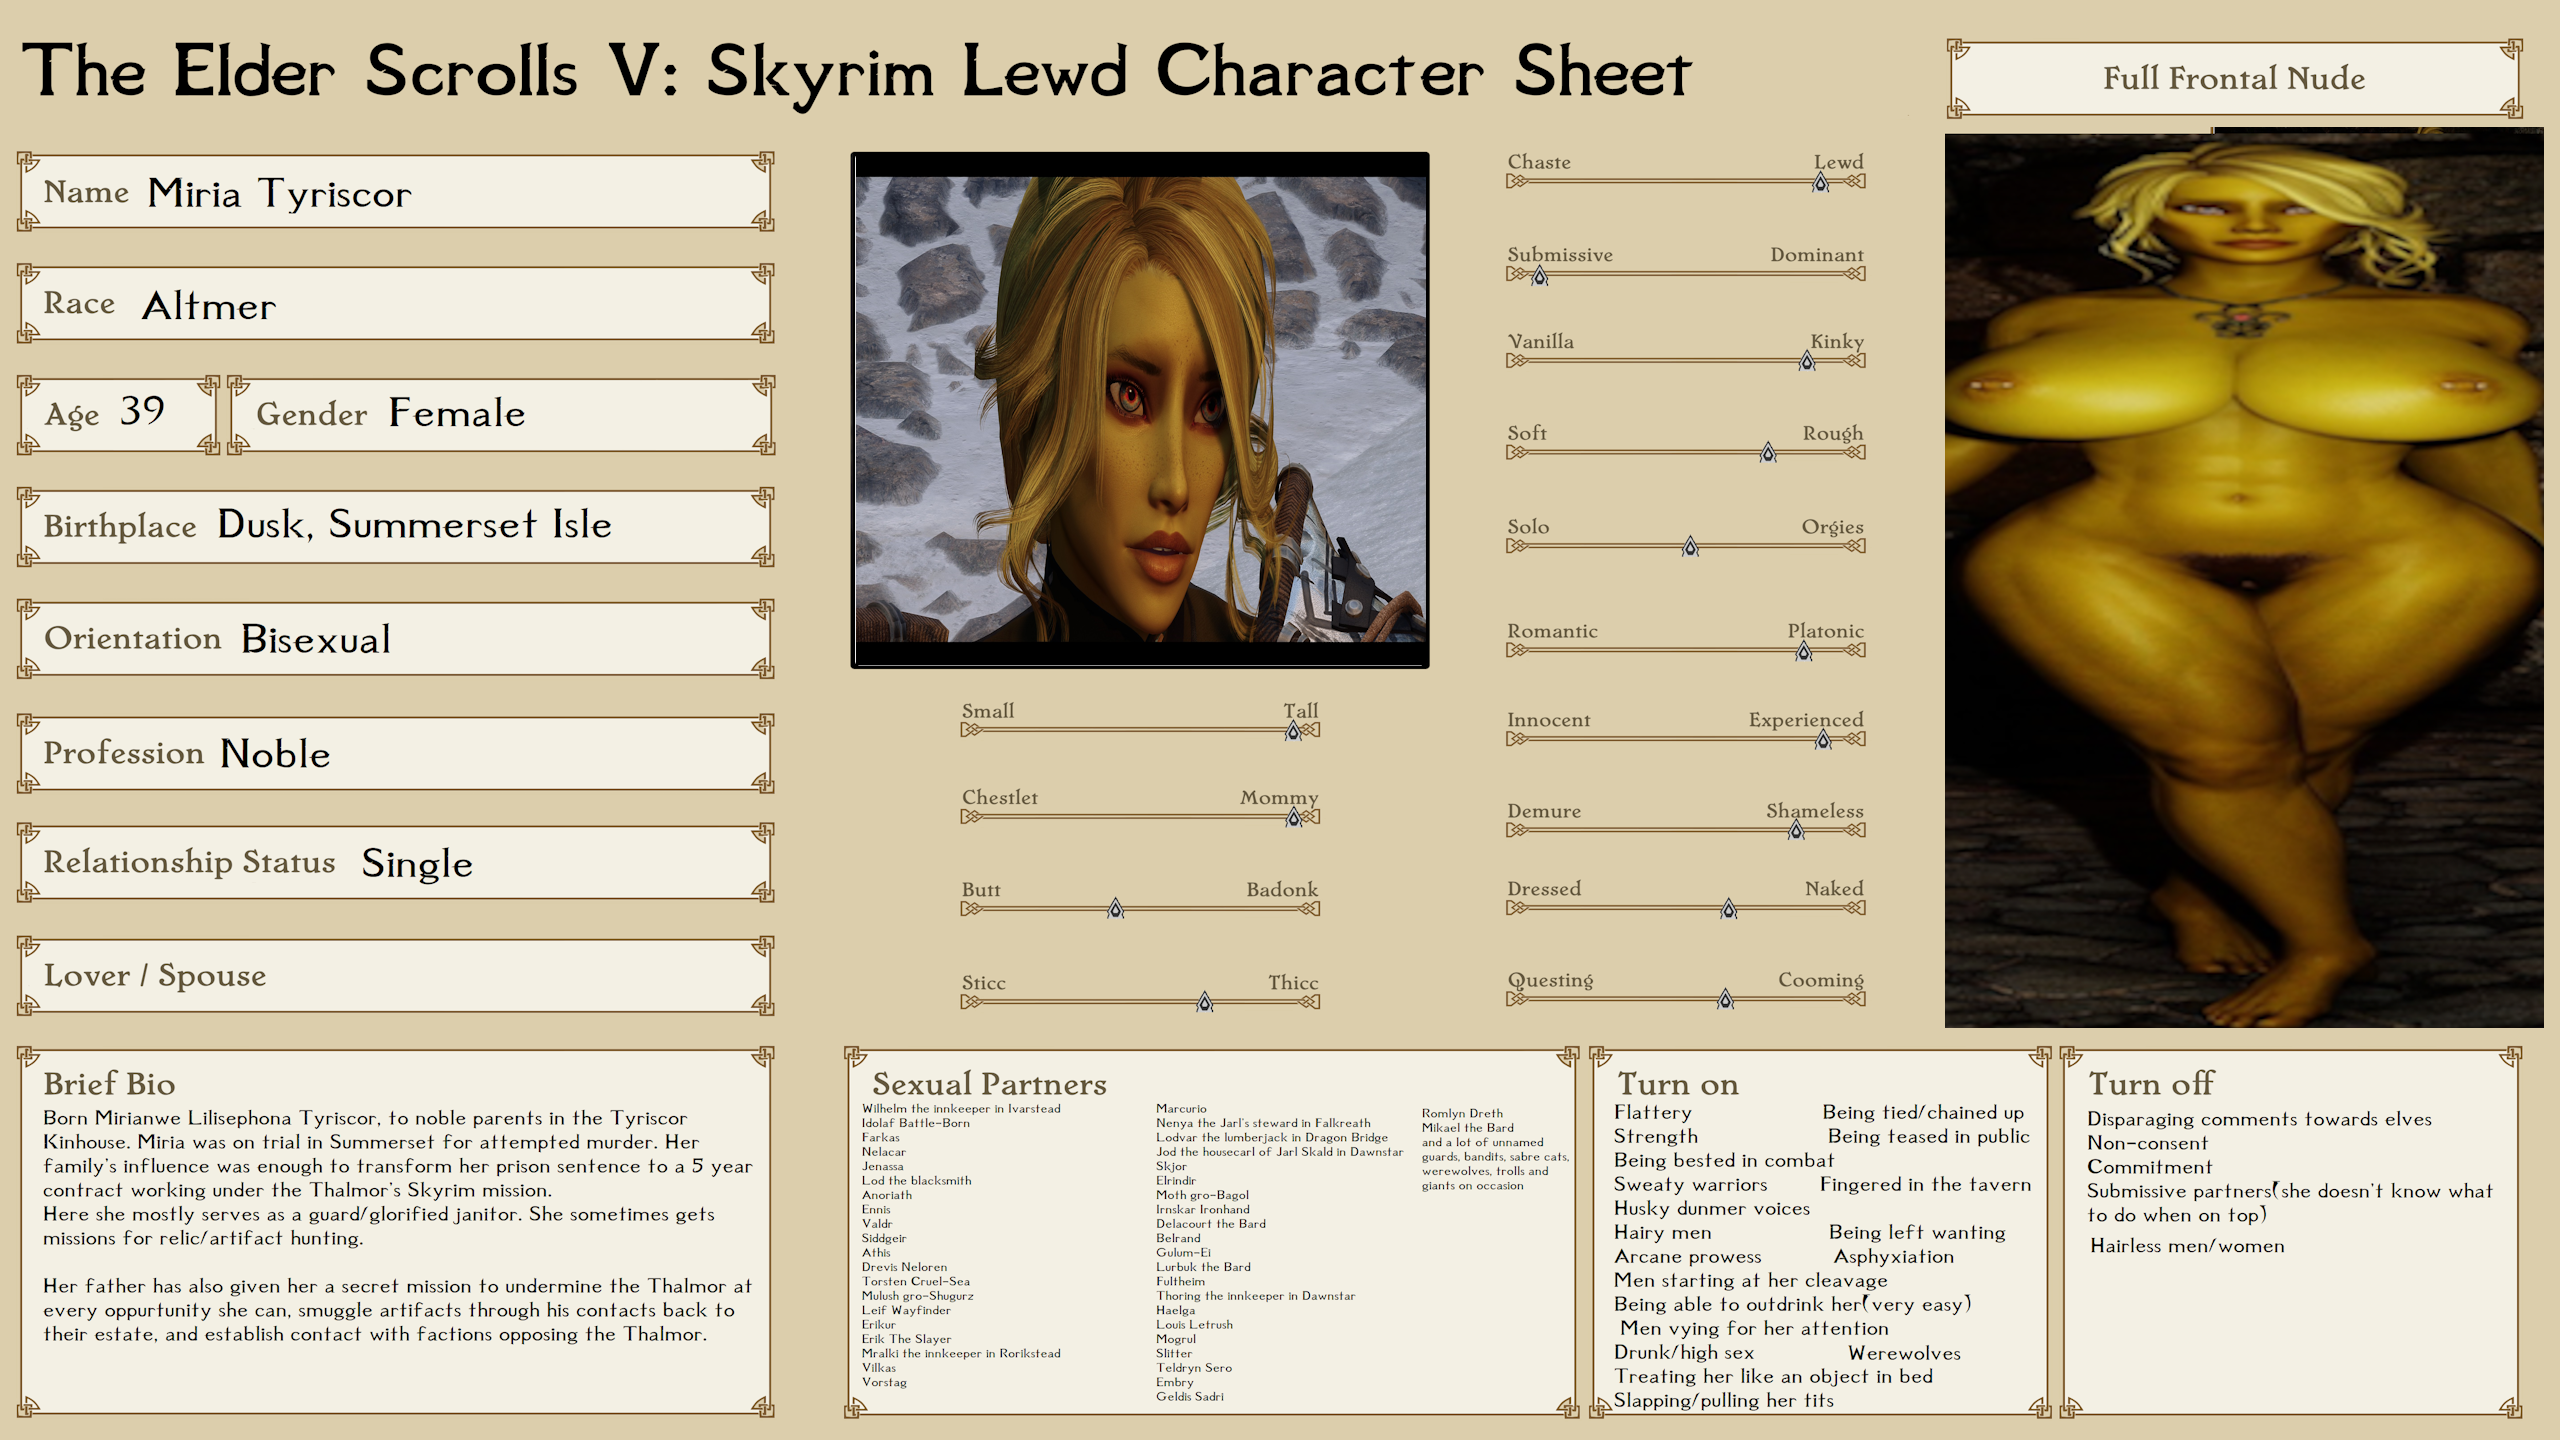
Task: Select the Teldryn Sero entry
Action: [x=1194, y=1368]
